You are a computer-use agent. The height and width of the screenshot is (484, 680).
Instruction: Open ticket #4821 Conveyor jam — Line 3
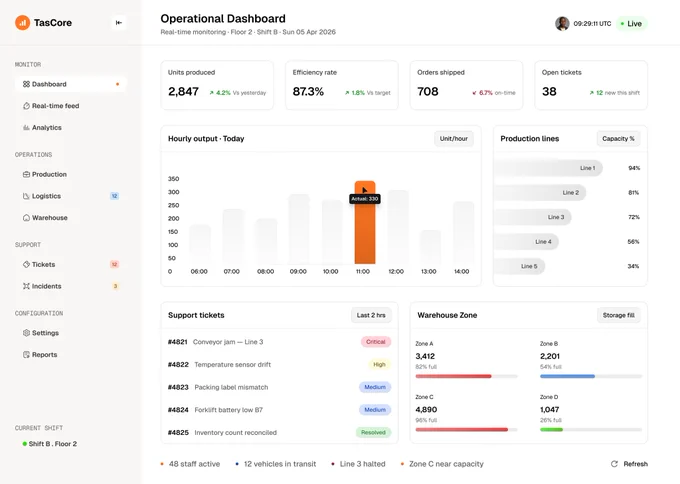(x=279, y=342)
